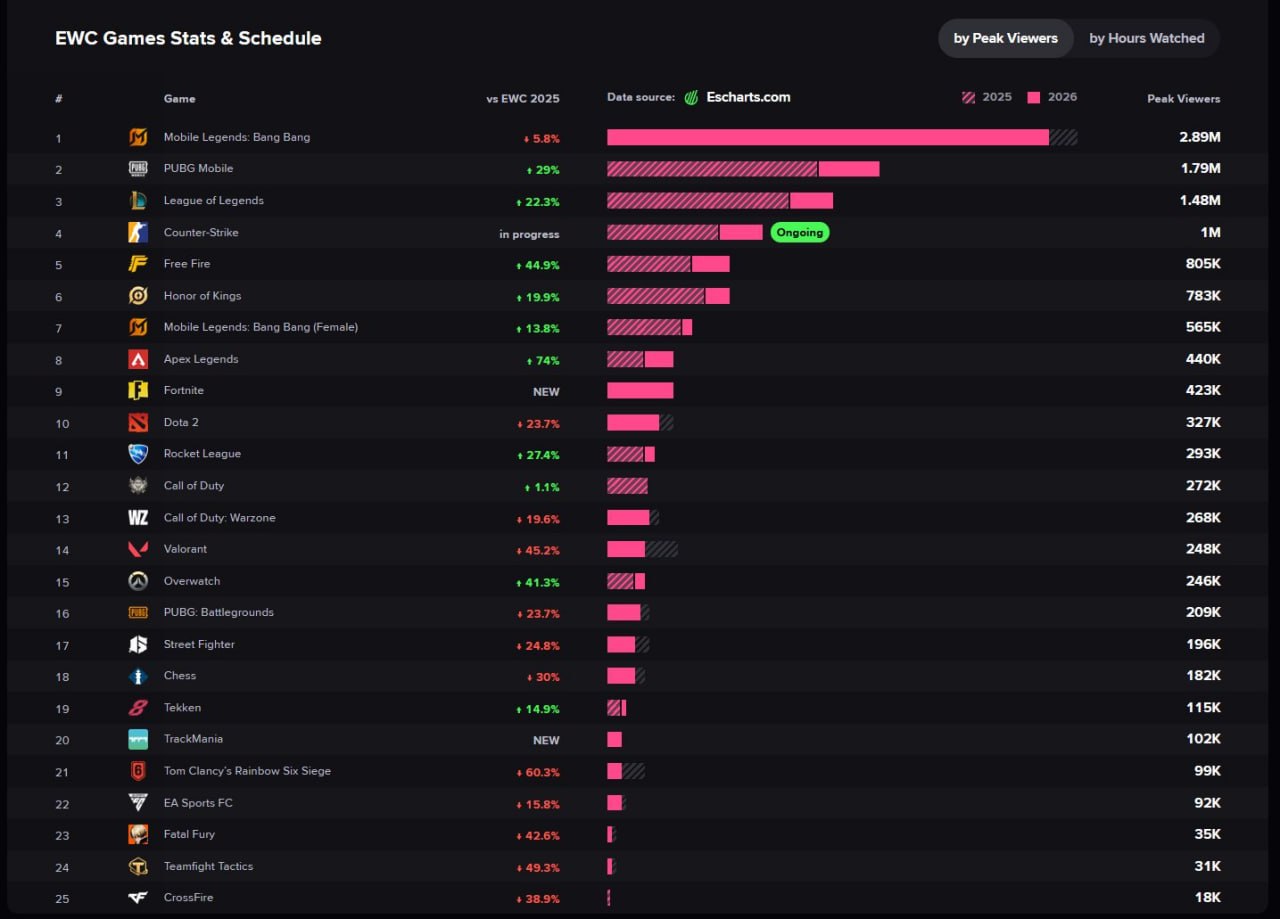Viewport: 1280px width, 919px height.
Task: Click the Mobile Legends: Bang Bang viewers bar
Action: (x=842, y=137)
